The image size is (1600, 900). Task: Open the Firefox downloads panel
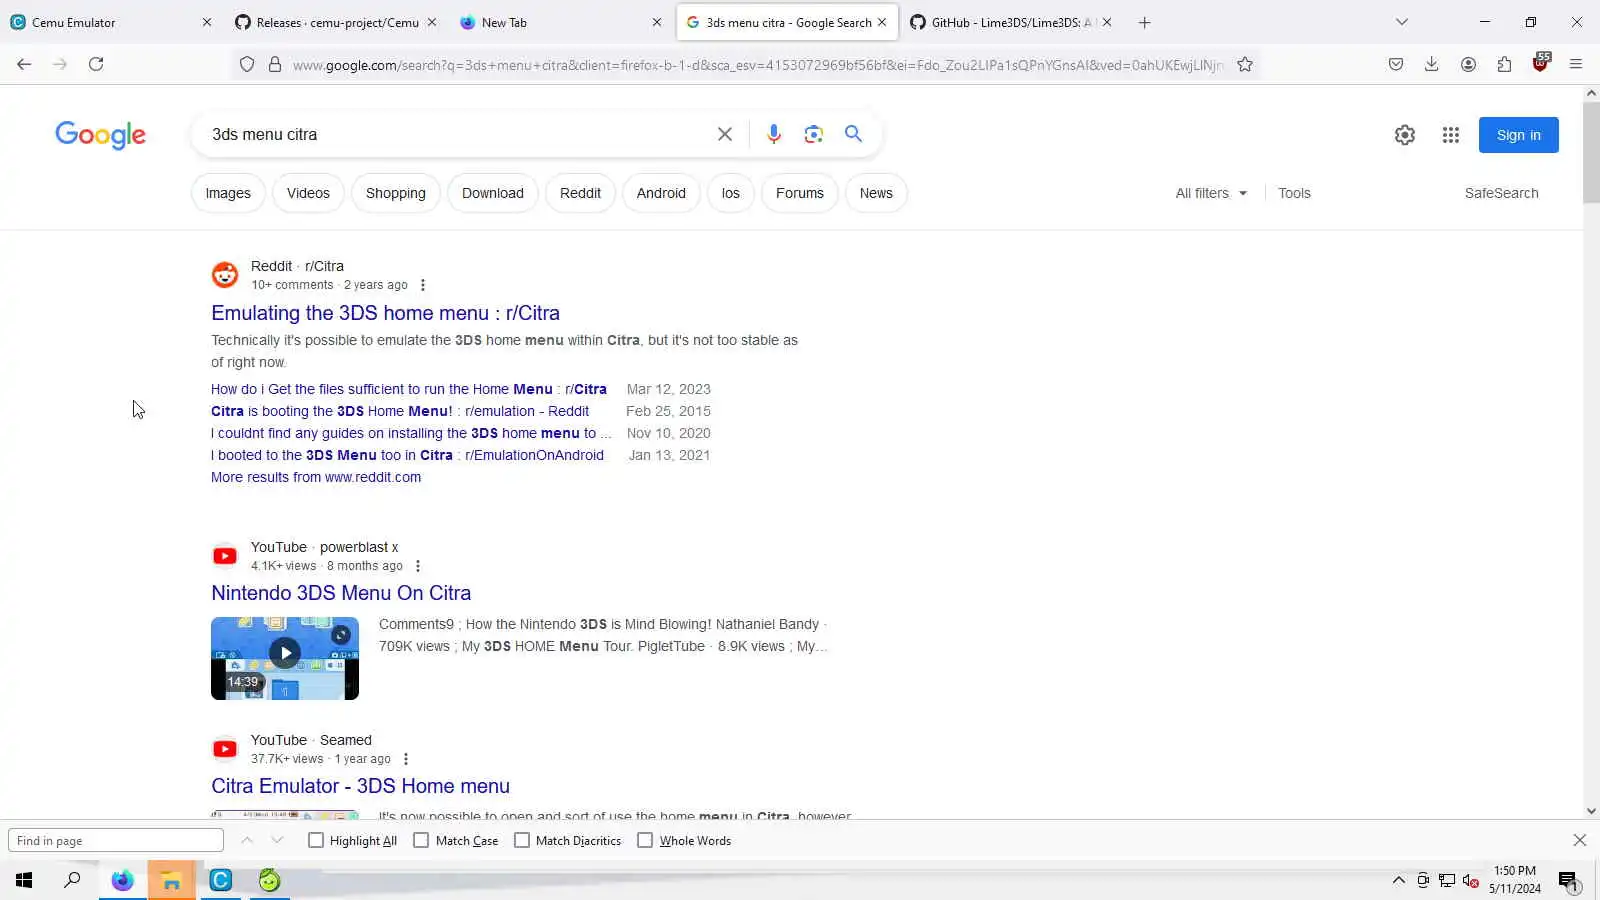pyautogui.click(x=1432, y=64)
